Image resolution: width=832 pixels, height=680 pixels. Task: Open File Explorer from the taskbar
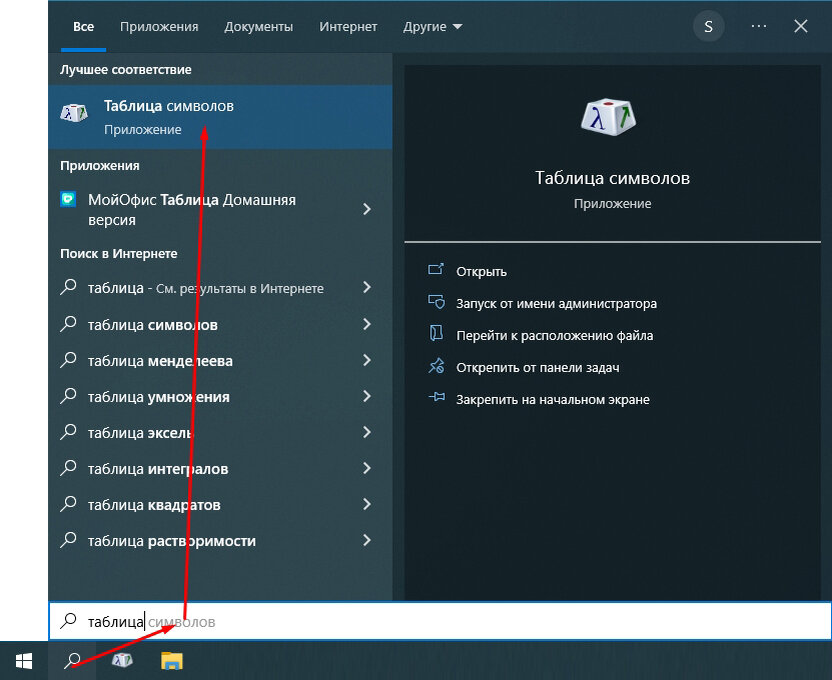click(172, 661)
